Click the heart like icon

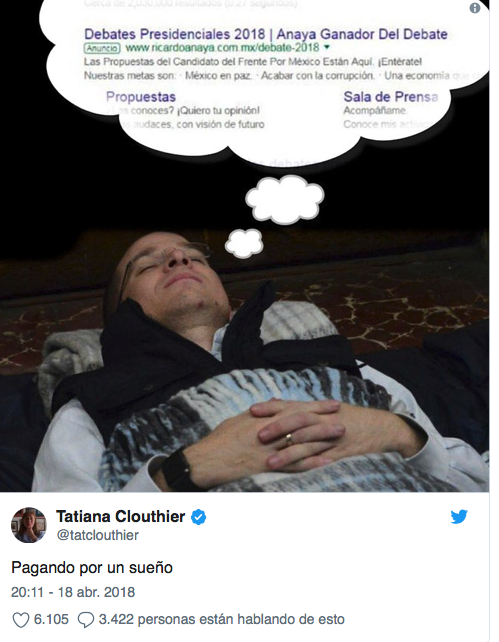tap(20, 619)
